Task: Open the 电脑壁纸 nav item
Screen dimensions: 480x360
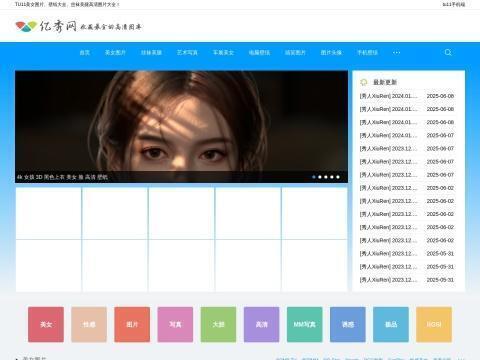Action: click(259, 52)
